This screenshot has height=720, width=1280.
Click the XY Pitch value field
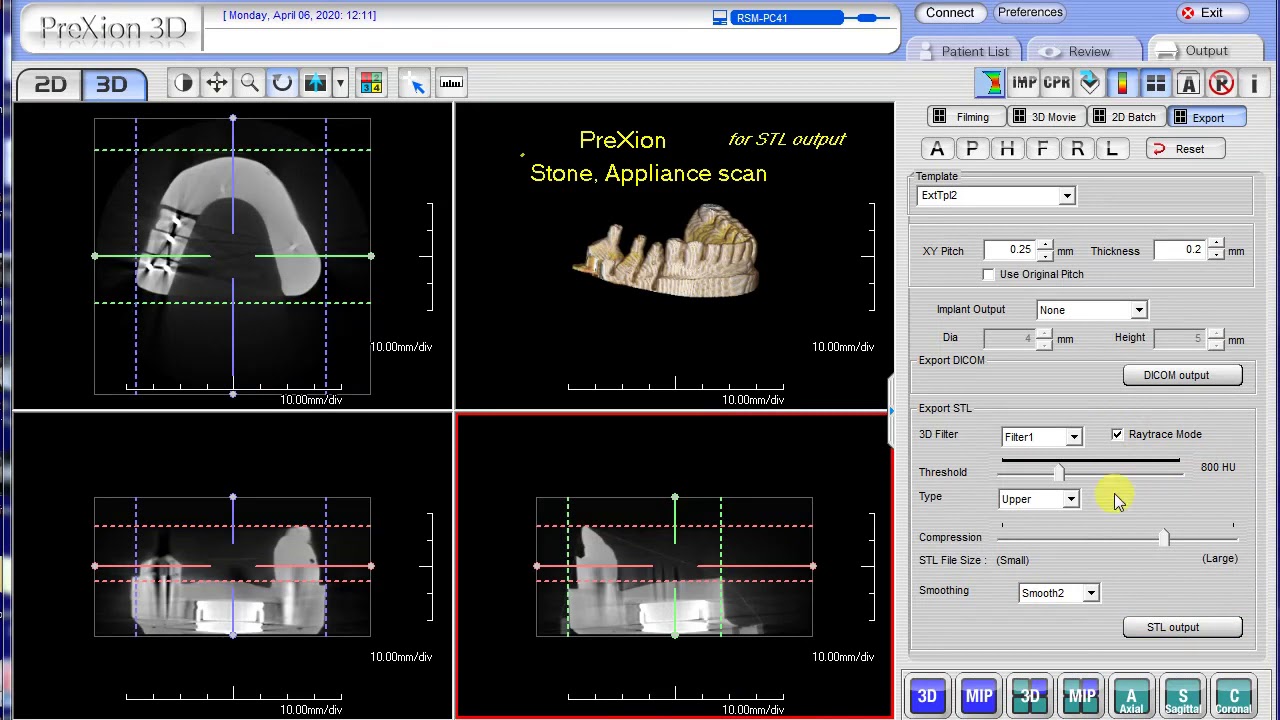(x=1009, y=250)
